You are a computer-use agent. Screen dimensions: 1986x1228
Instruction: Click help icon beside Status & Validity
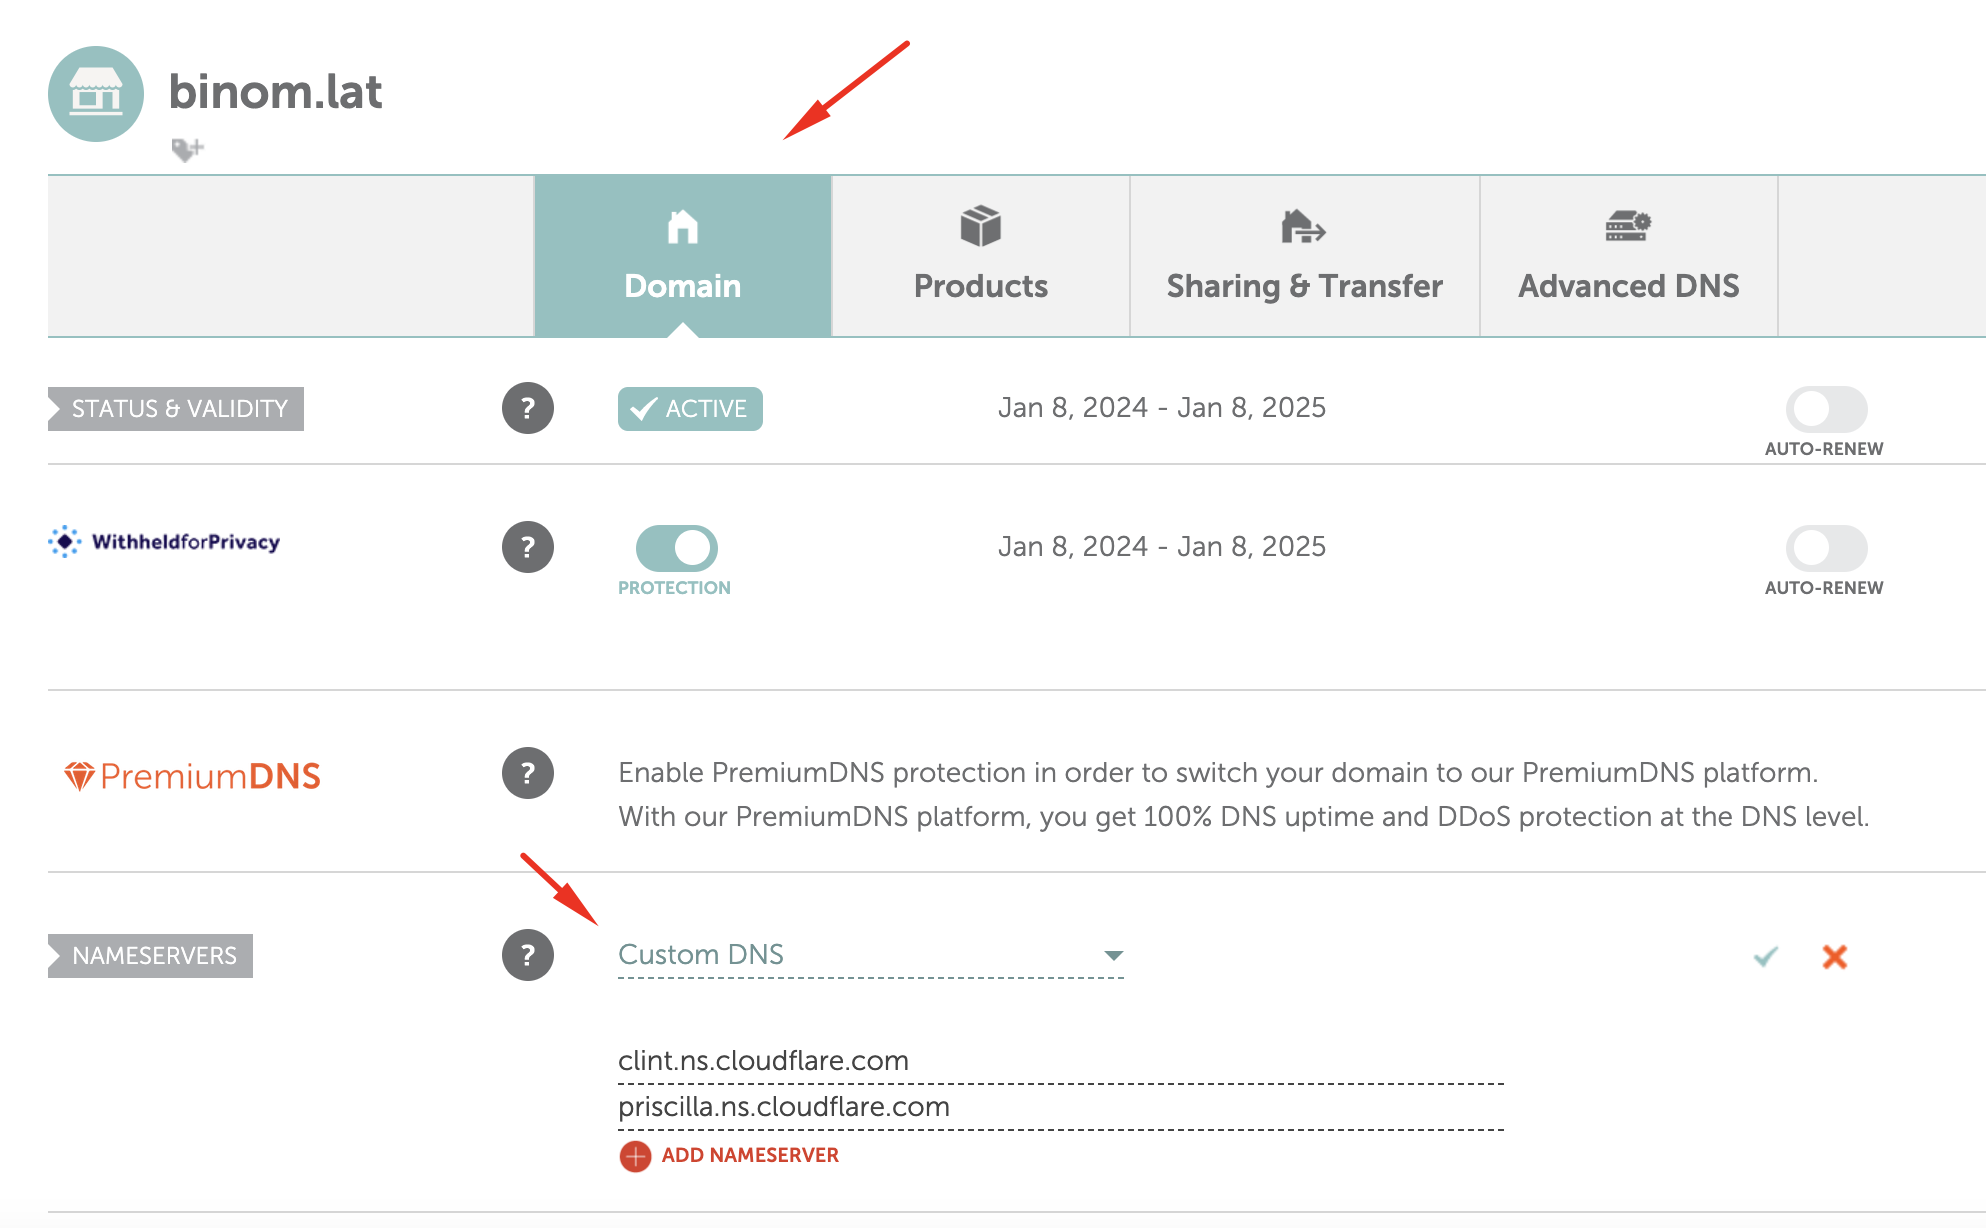(528, 408)
